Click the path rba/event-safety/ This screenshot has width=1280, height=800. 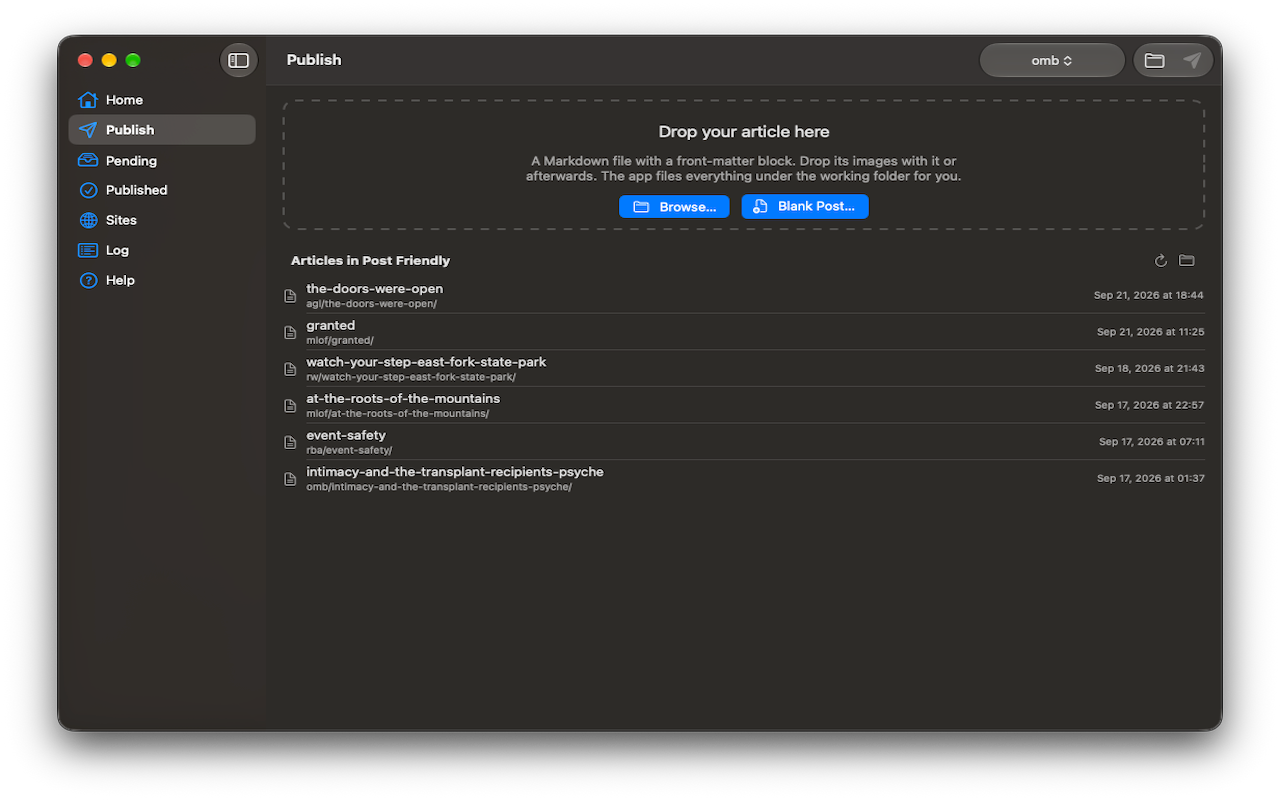tap(349, 450)
